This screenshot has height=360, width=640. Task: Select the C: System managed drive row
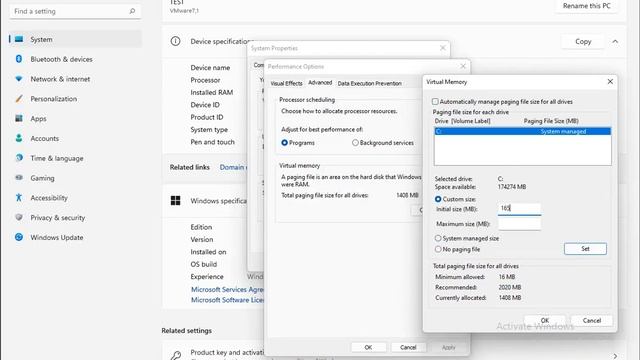coord(522,131)
